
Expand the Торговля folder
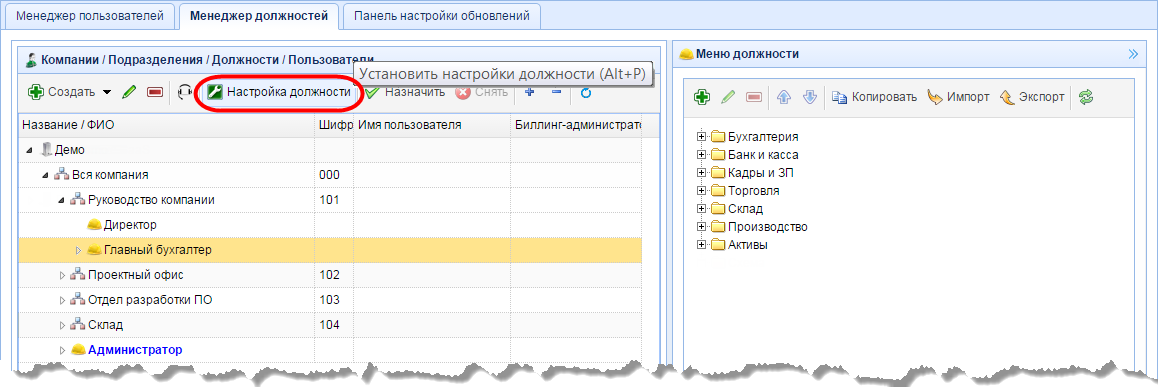click(702, 191)
